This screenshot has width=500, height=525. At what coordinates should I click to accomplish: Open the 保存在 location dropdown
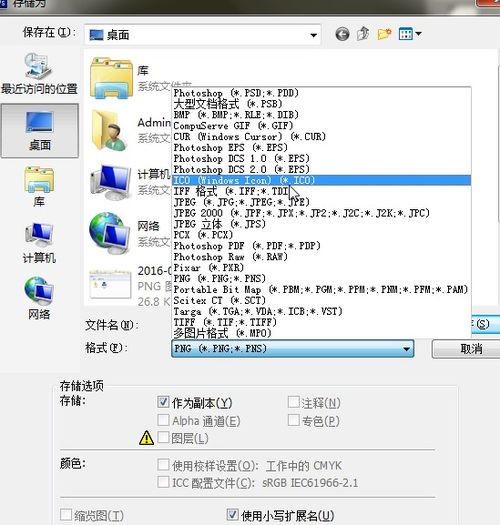pyautogui.click(x=203, y=34)
